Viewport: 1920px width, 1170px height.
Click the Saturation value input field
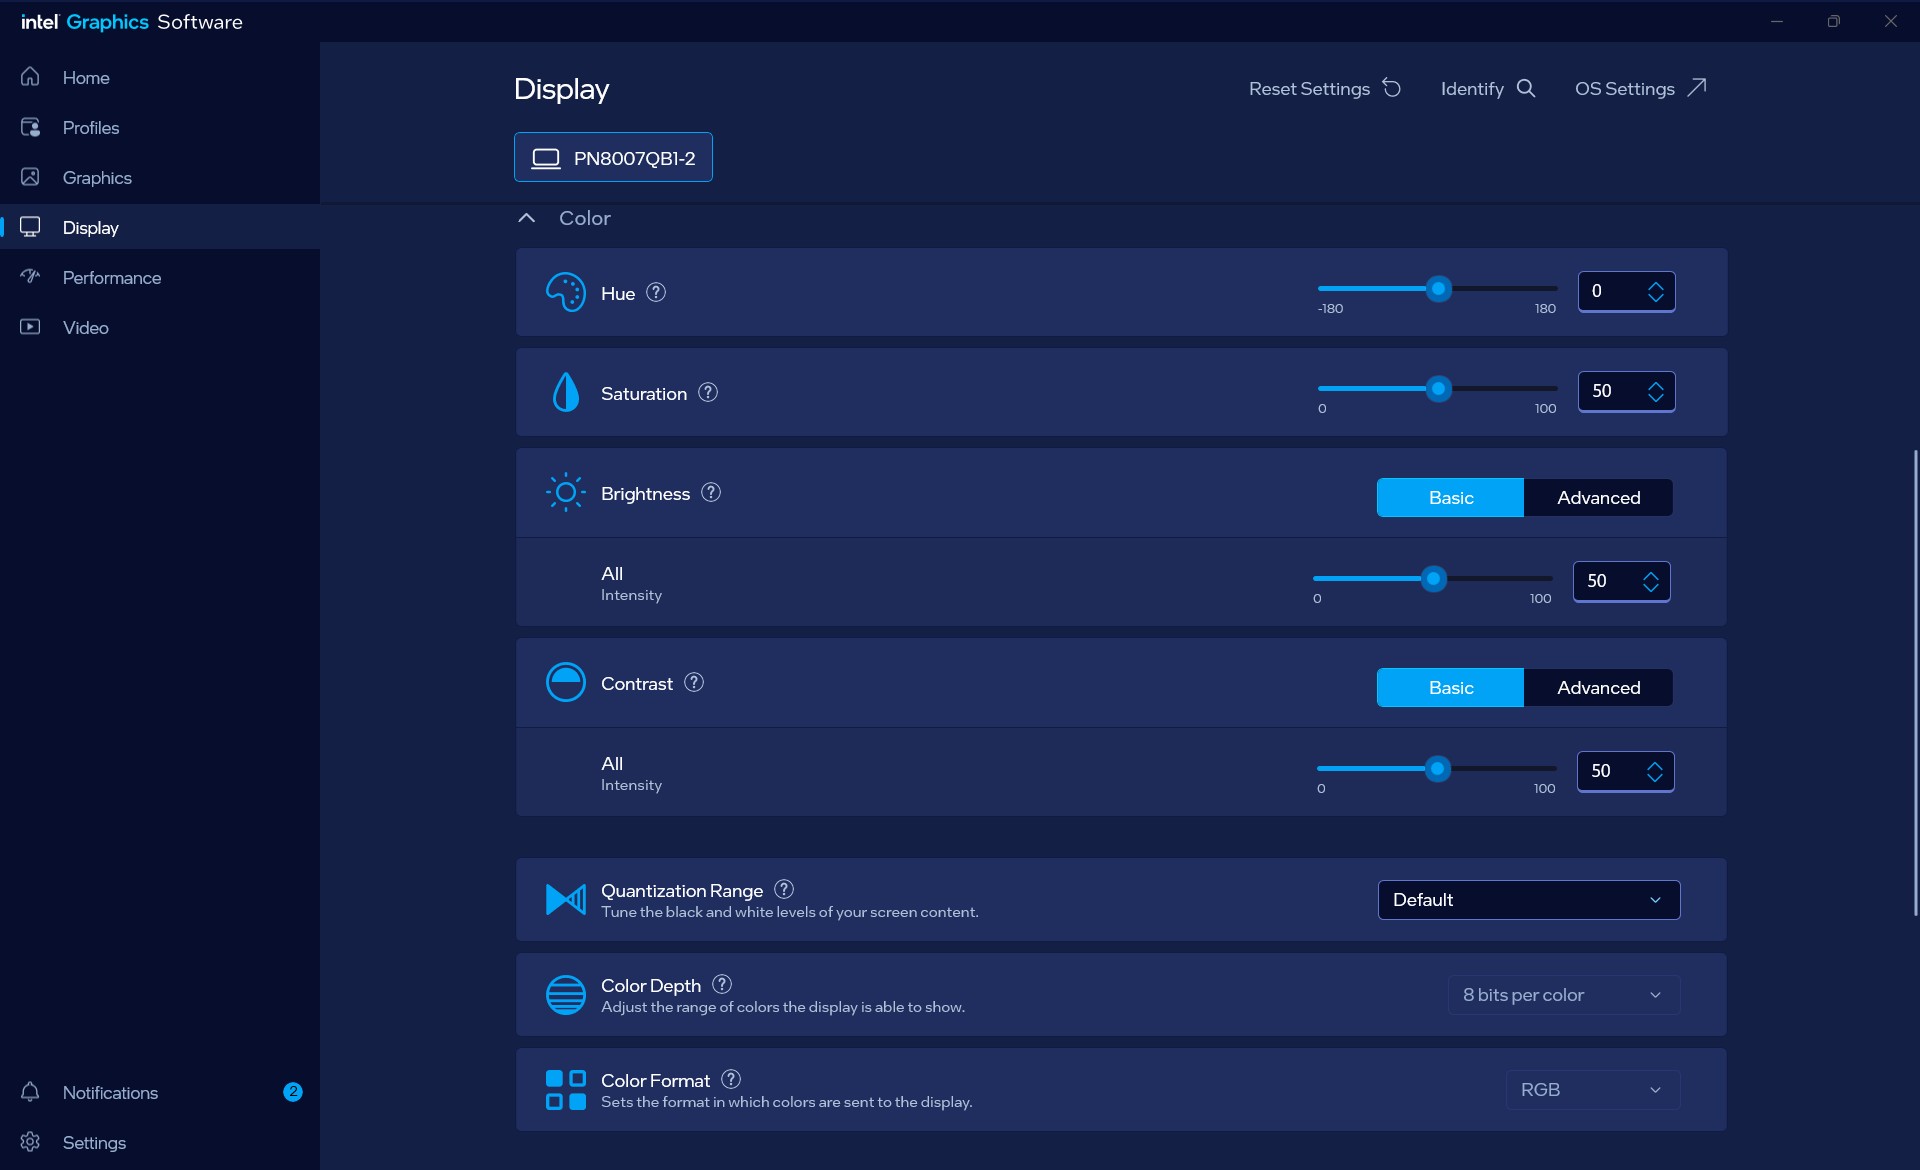click(x=1627, y=391)
